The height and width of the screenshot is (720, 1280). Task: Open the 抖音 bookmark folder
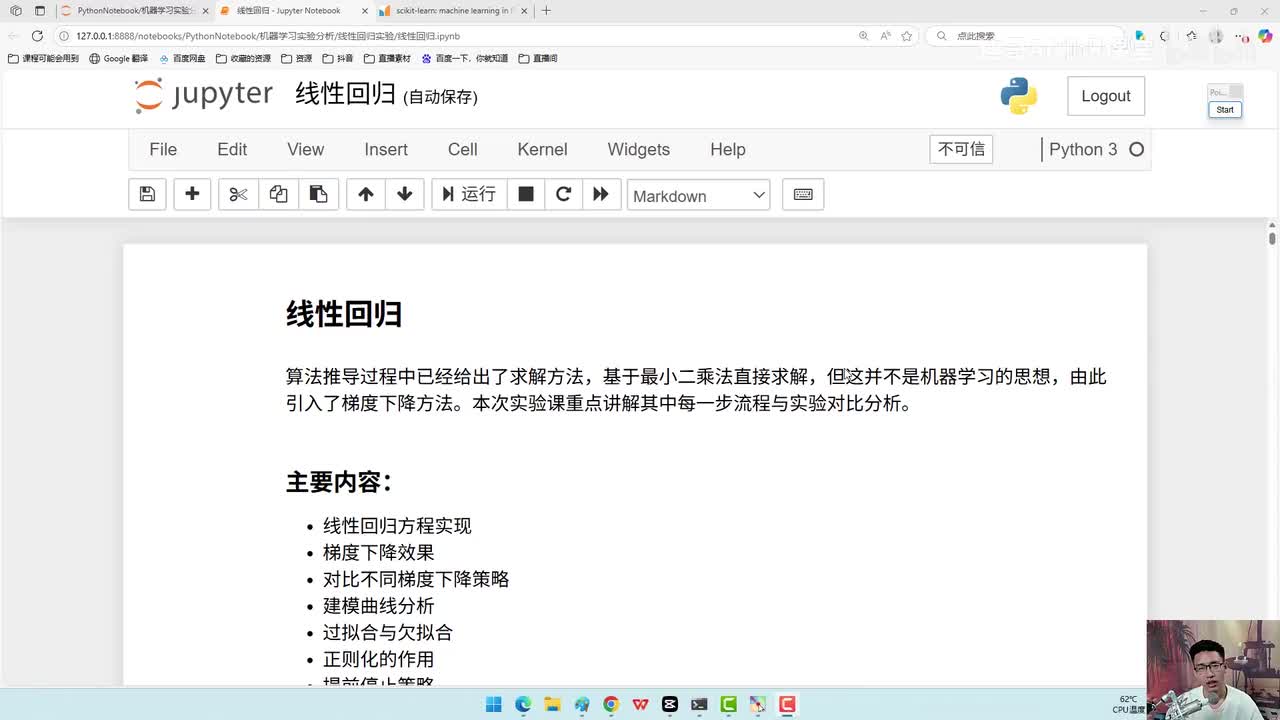(338, 58)
